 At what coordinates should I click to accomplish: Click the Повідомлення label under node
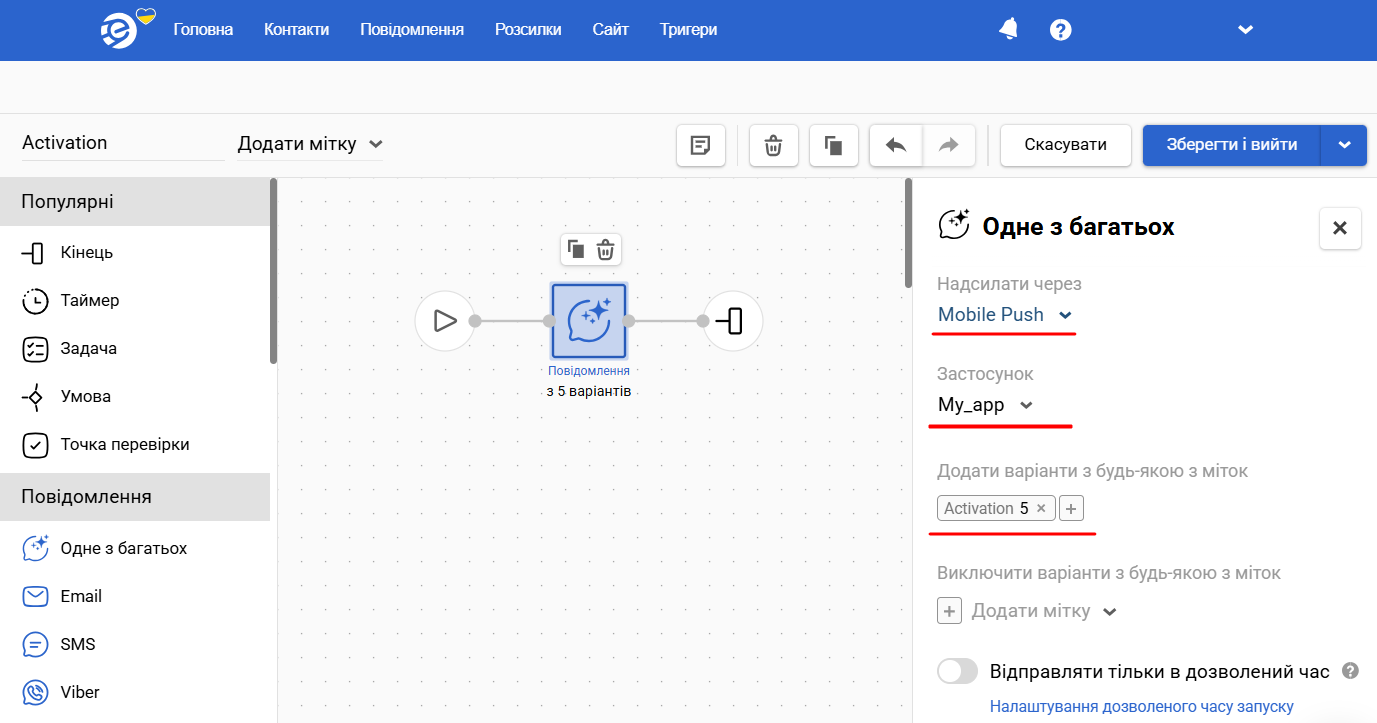pos(589,371)
